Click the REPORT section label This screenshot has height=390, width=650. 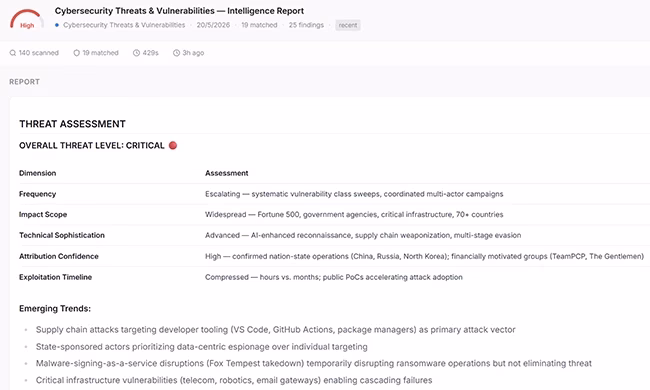pyautogui.click(x=24, y=82)
